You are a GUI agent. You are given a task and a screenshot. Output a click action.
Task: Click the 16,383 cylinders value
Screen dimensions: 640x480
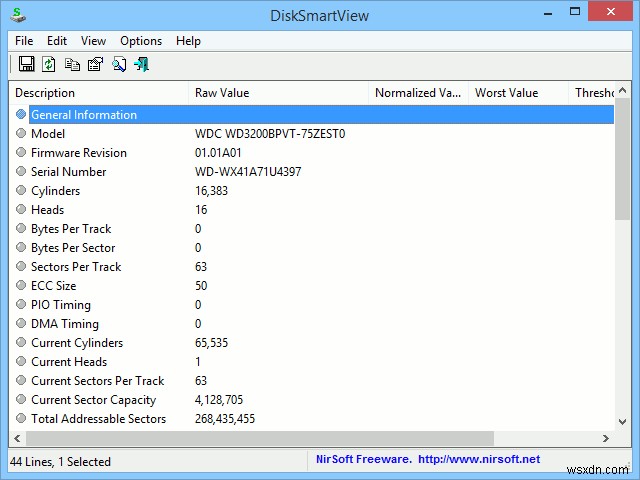point(211,190)
